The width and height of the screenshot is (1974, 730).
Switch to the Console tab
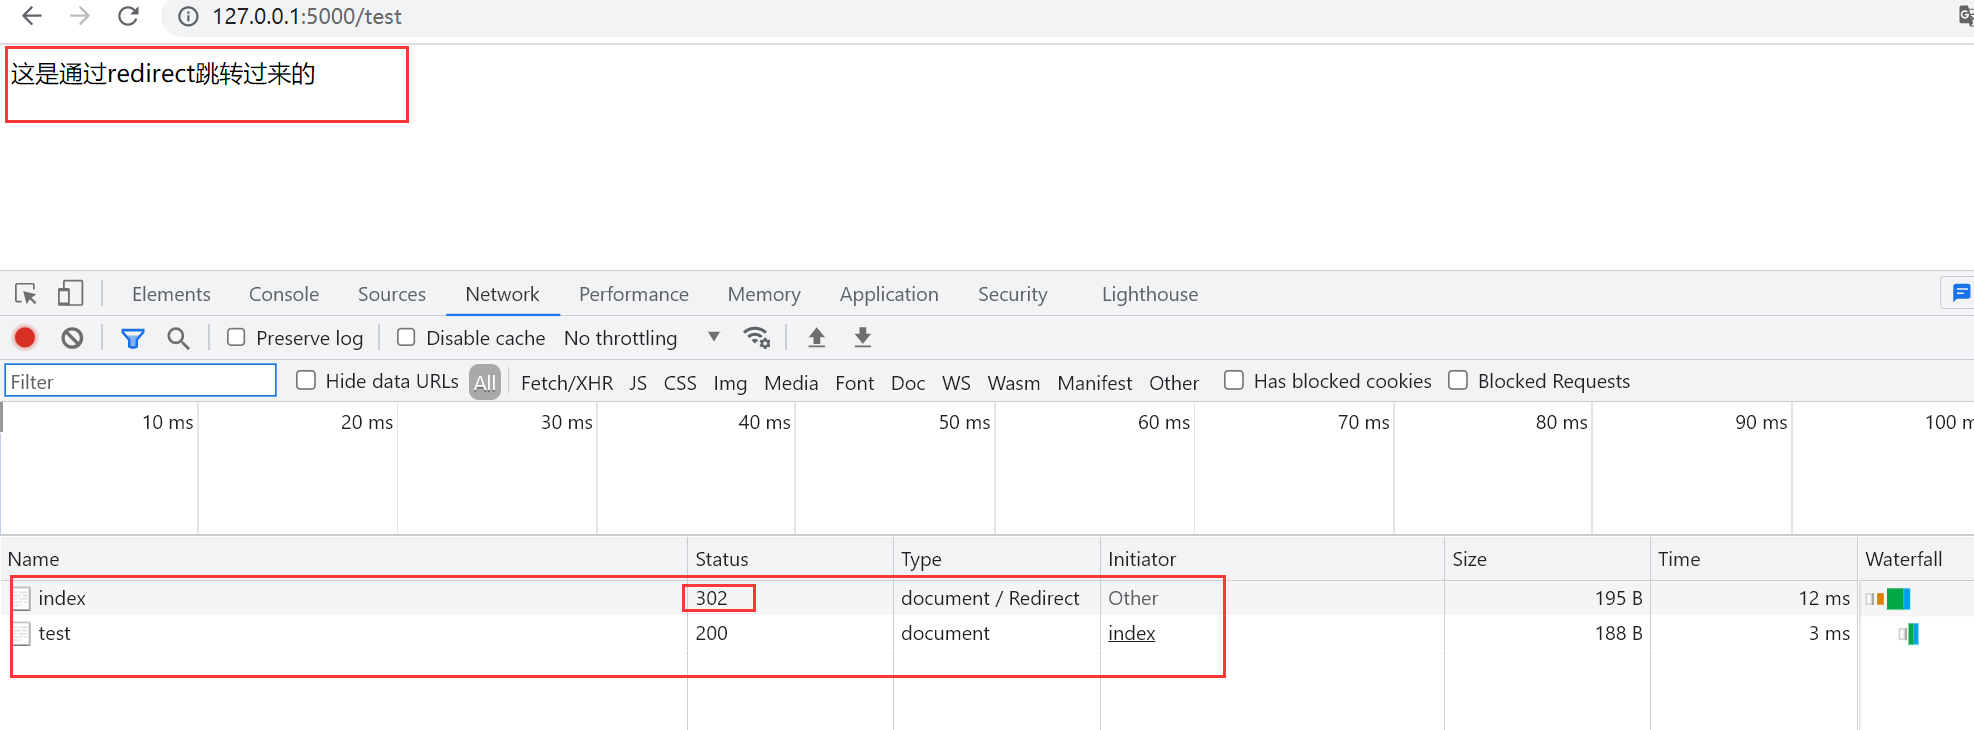click(x=284, y=294)
